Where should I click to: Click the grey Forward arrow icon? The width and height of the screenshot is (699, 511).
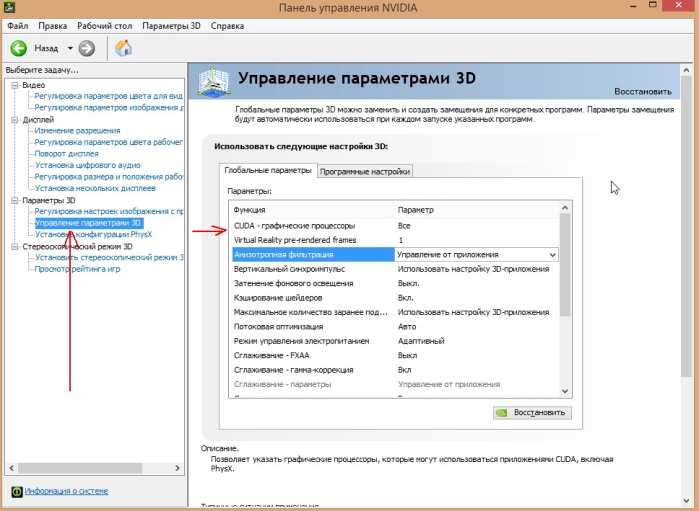coord(87,48)
